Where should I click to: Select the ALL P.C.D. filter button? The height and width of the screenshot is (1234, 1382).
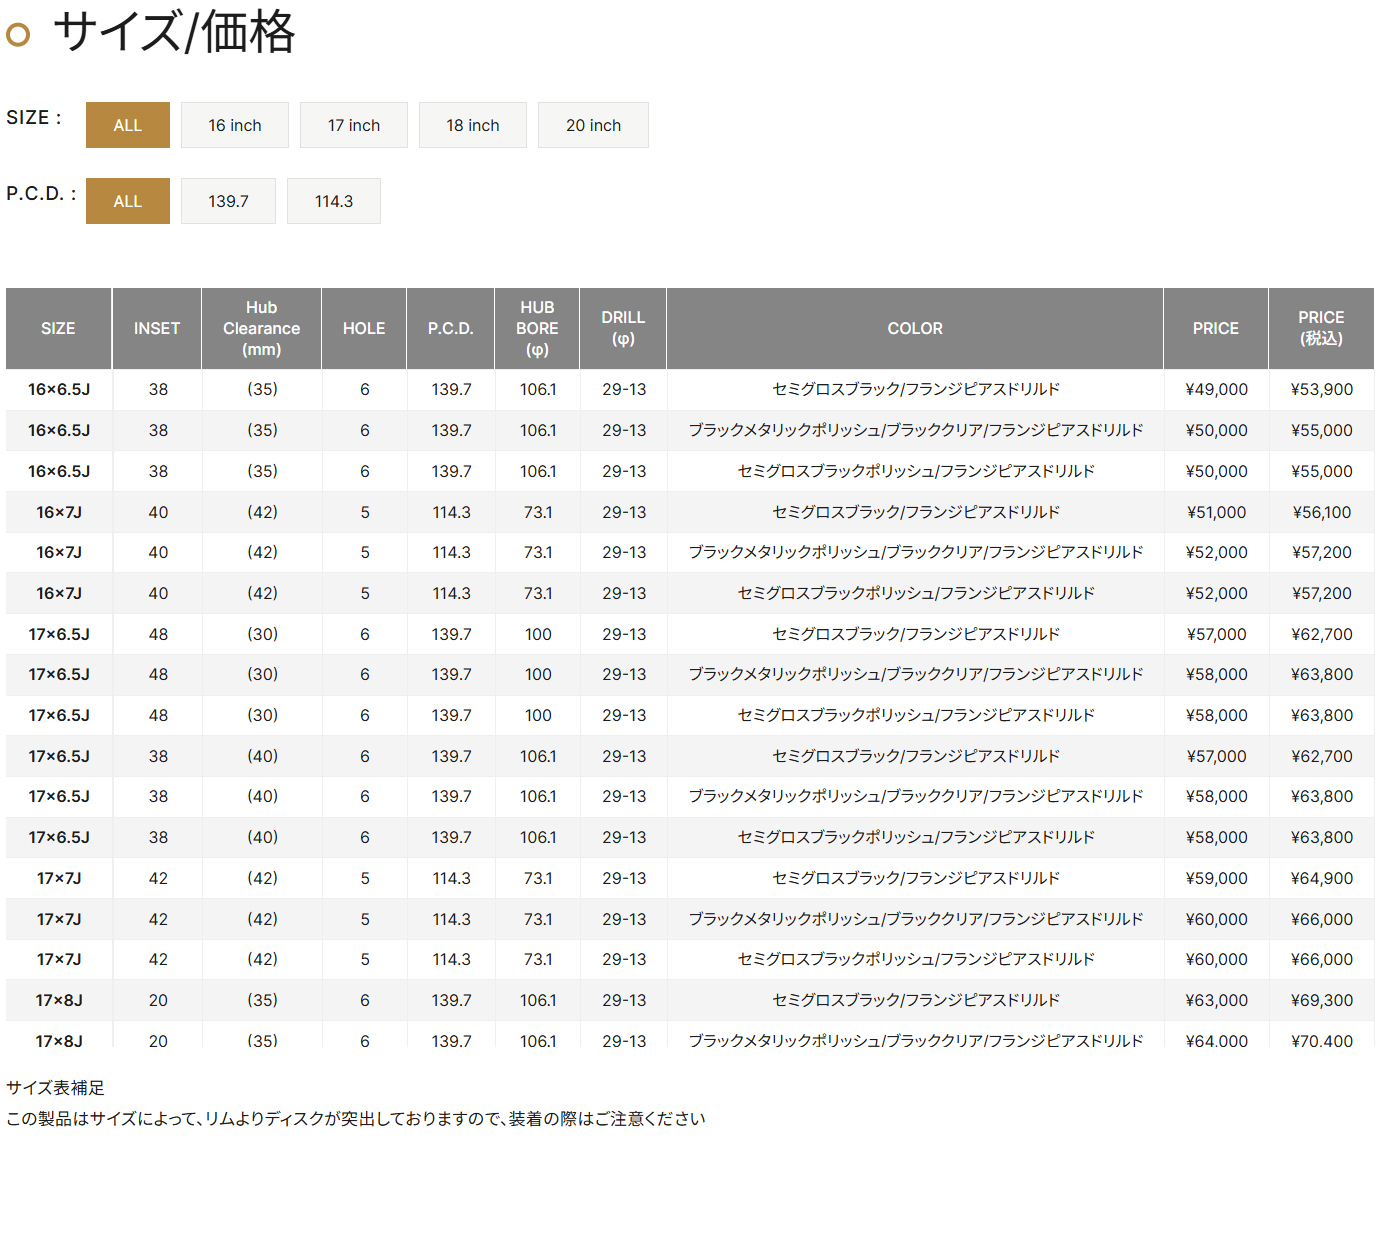tap(127, 201)
